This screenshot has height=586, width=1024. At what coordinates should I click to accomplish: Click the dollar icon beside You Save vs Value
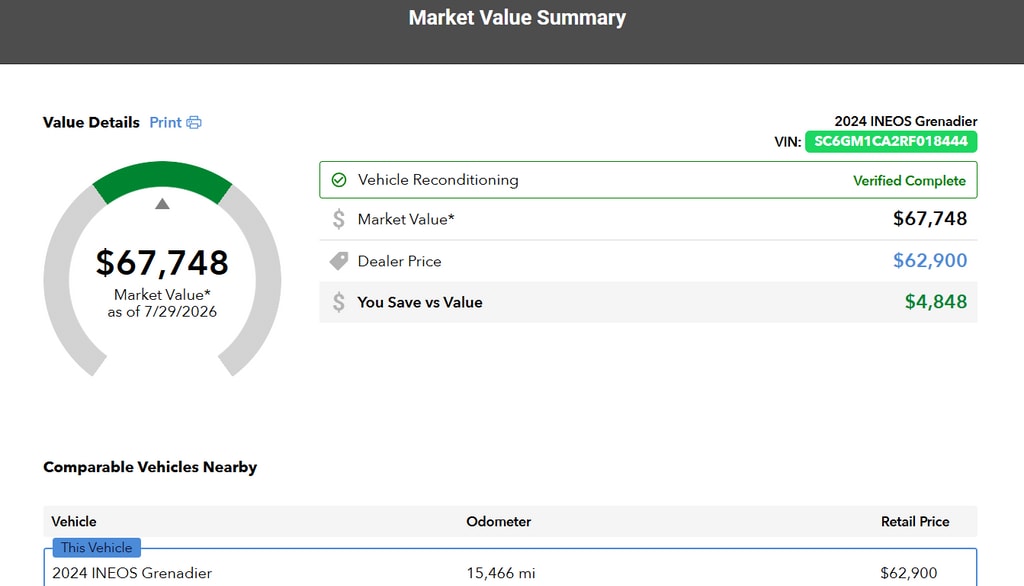(338, 302)
